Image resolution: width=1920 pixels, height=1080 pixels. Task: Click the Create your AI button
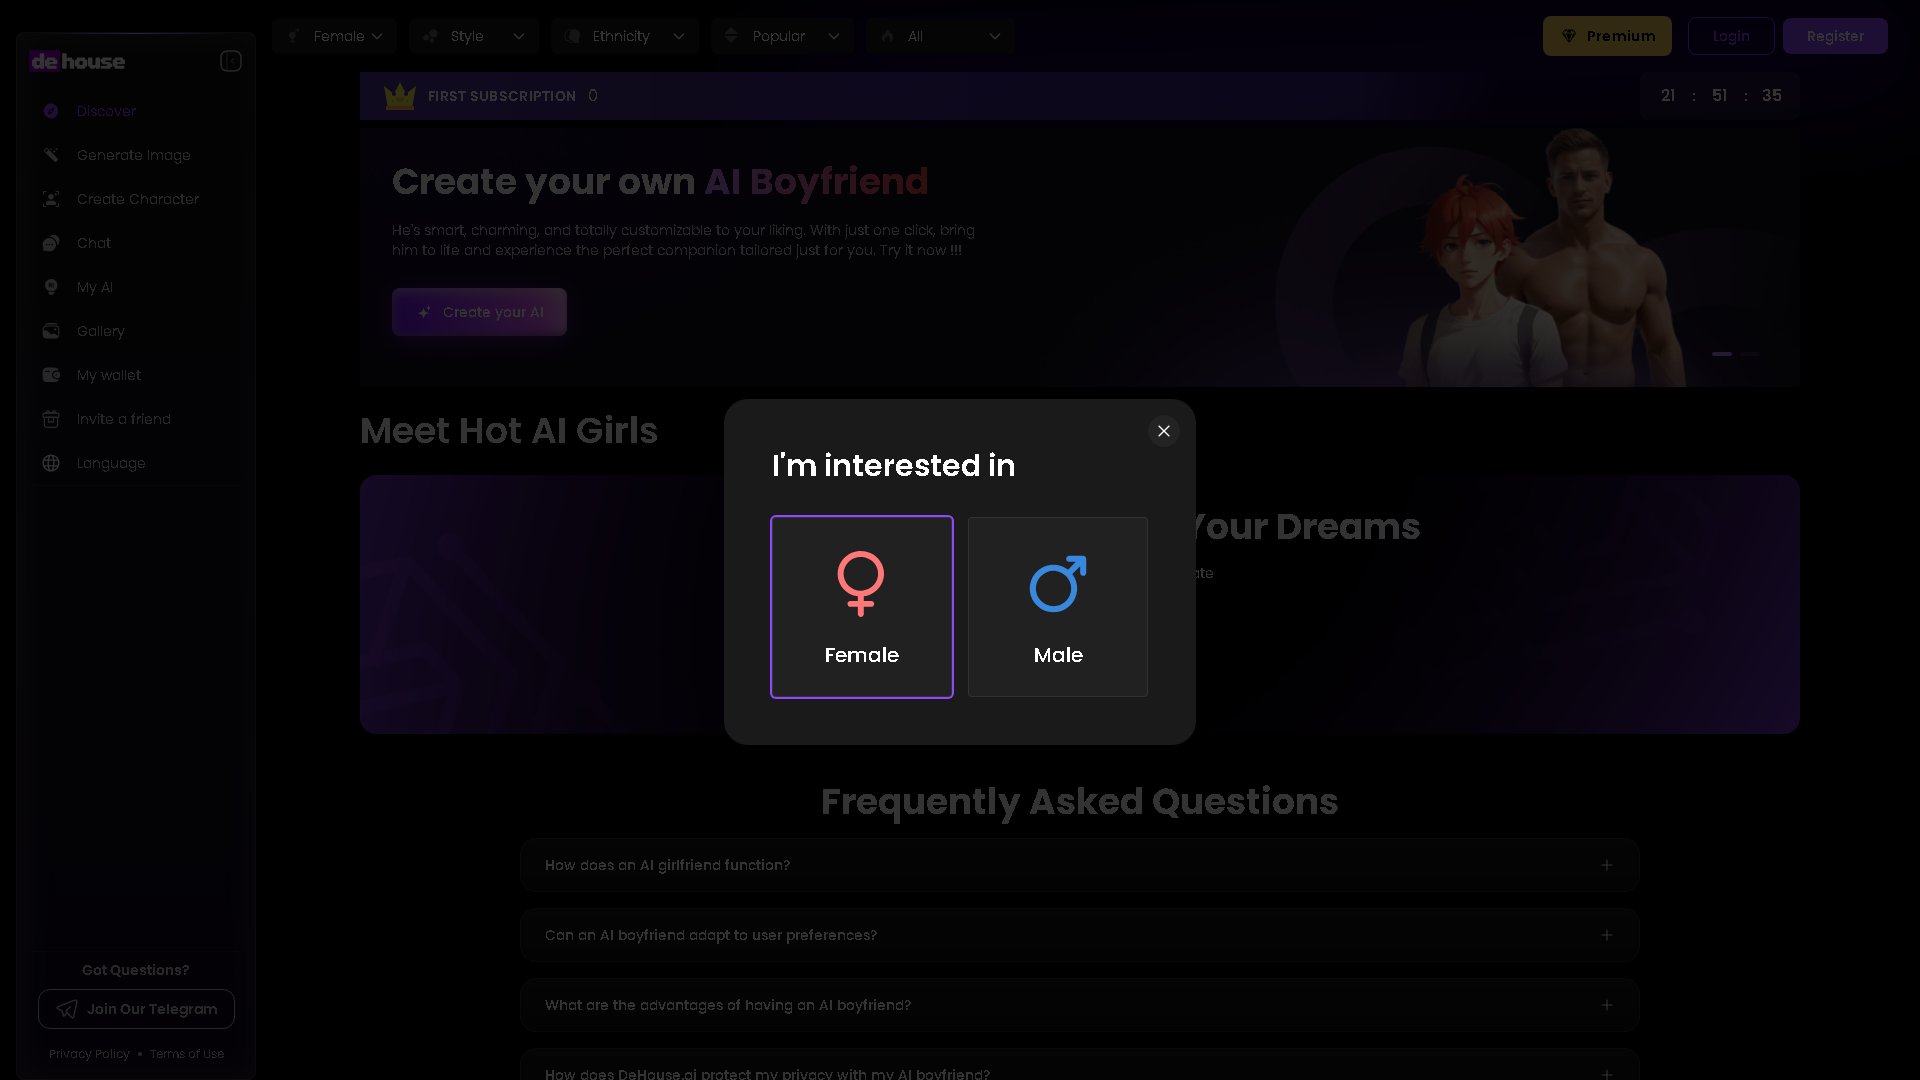479,312
